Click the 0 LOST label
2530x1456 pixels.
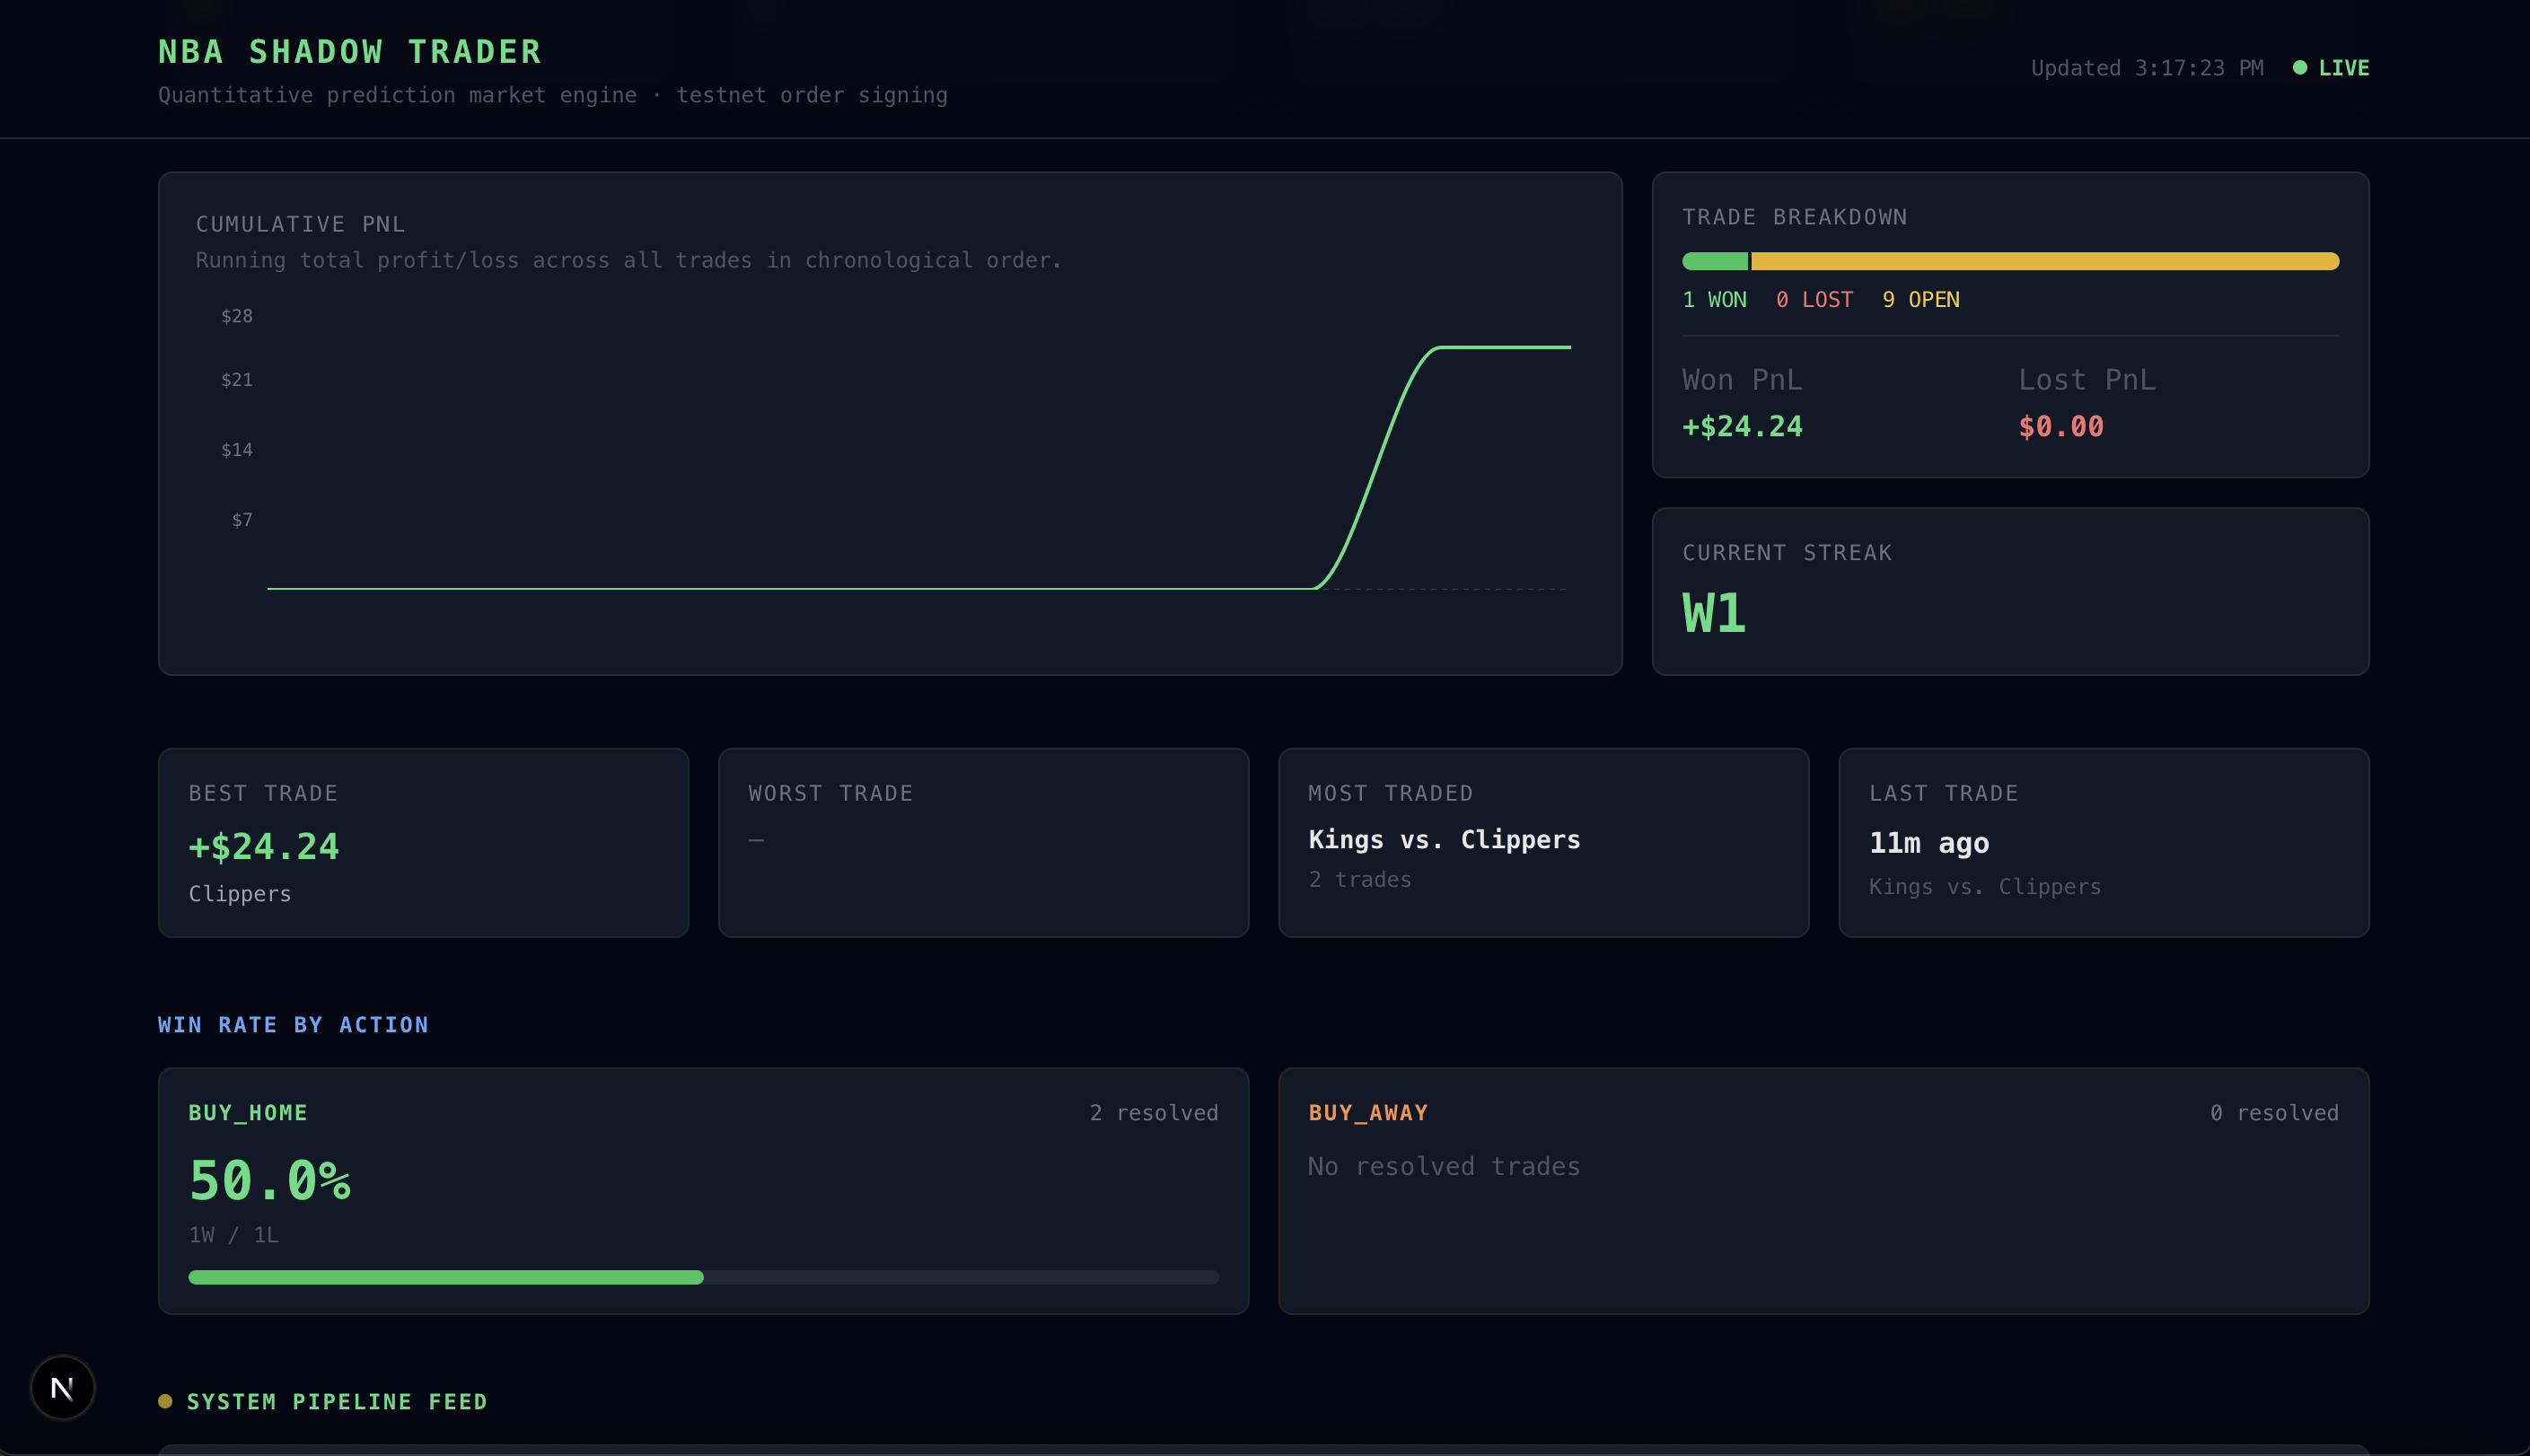pos(1814,300)
